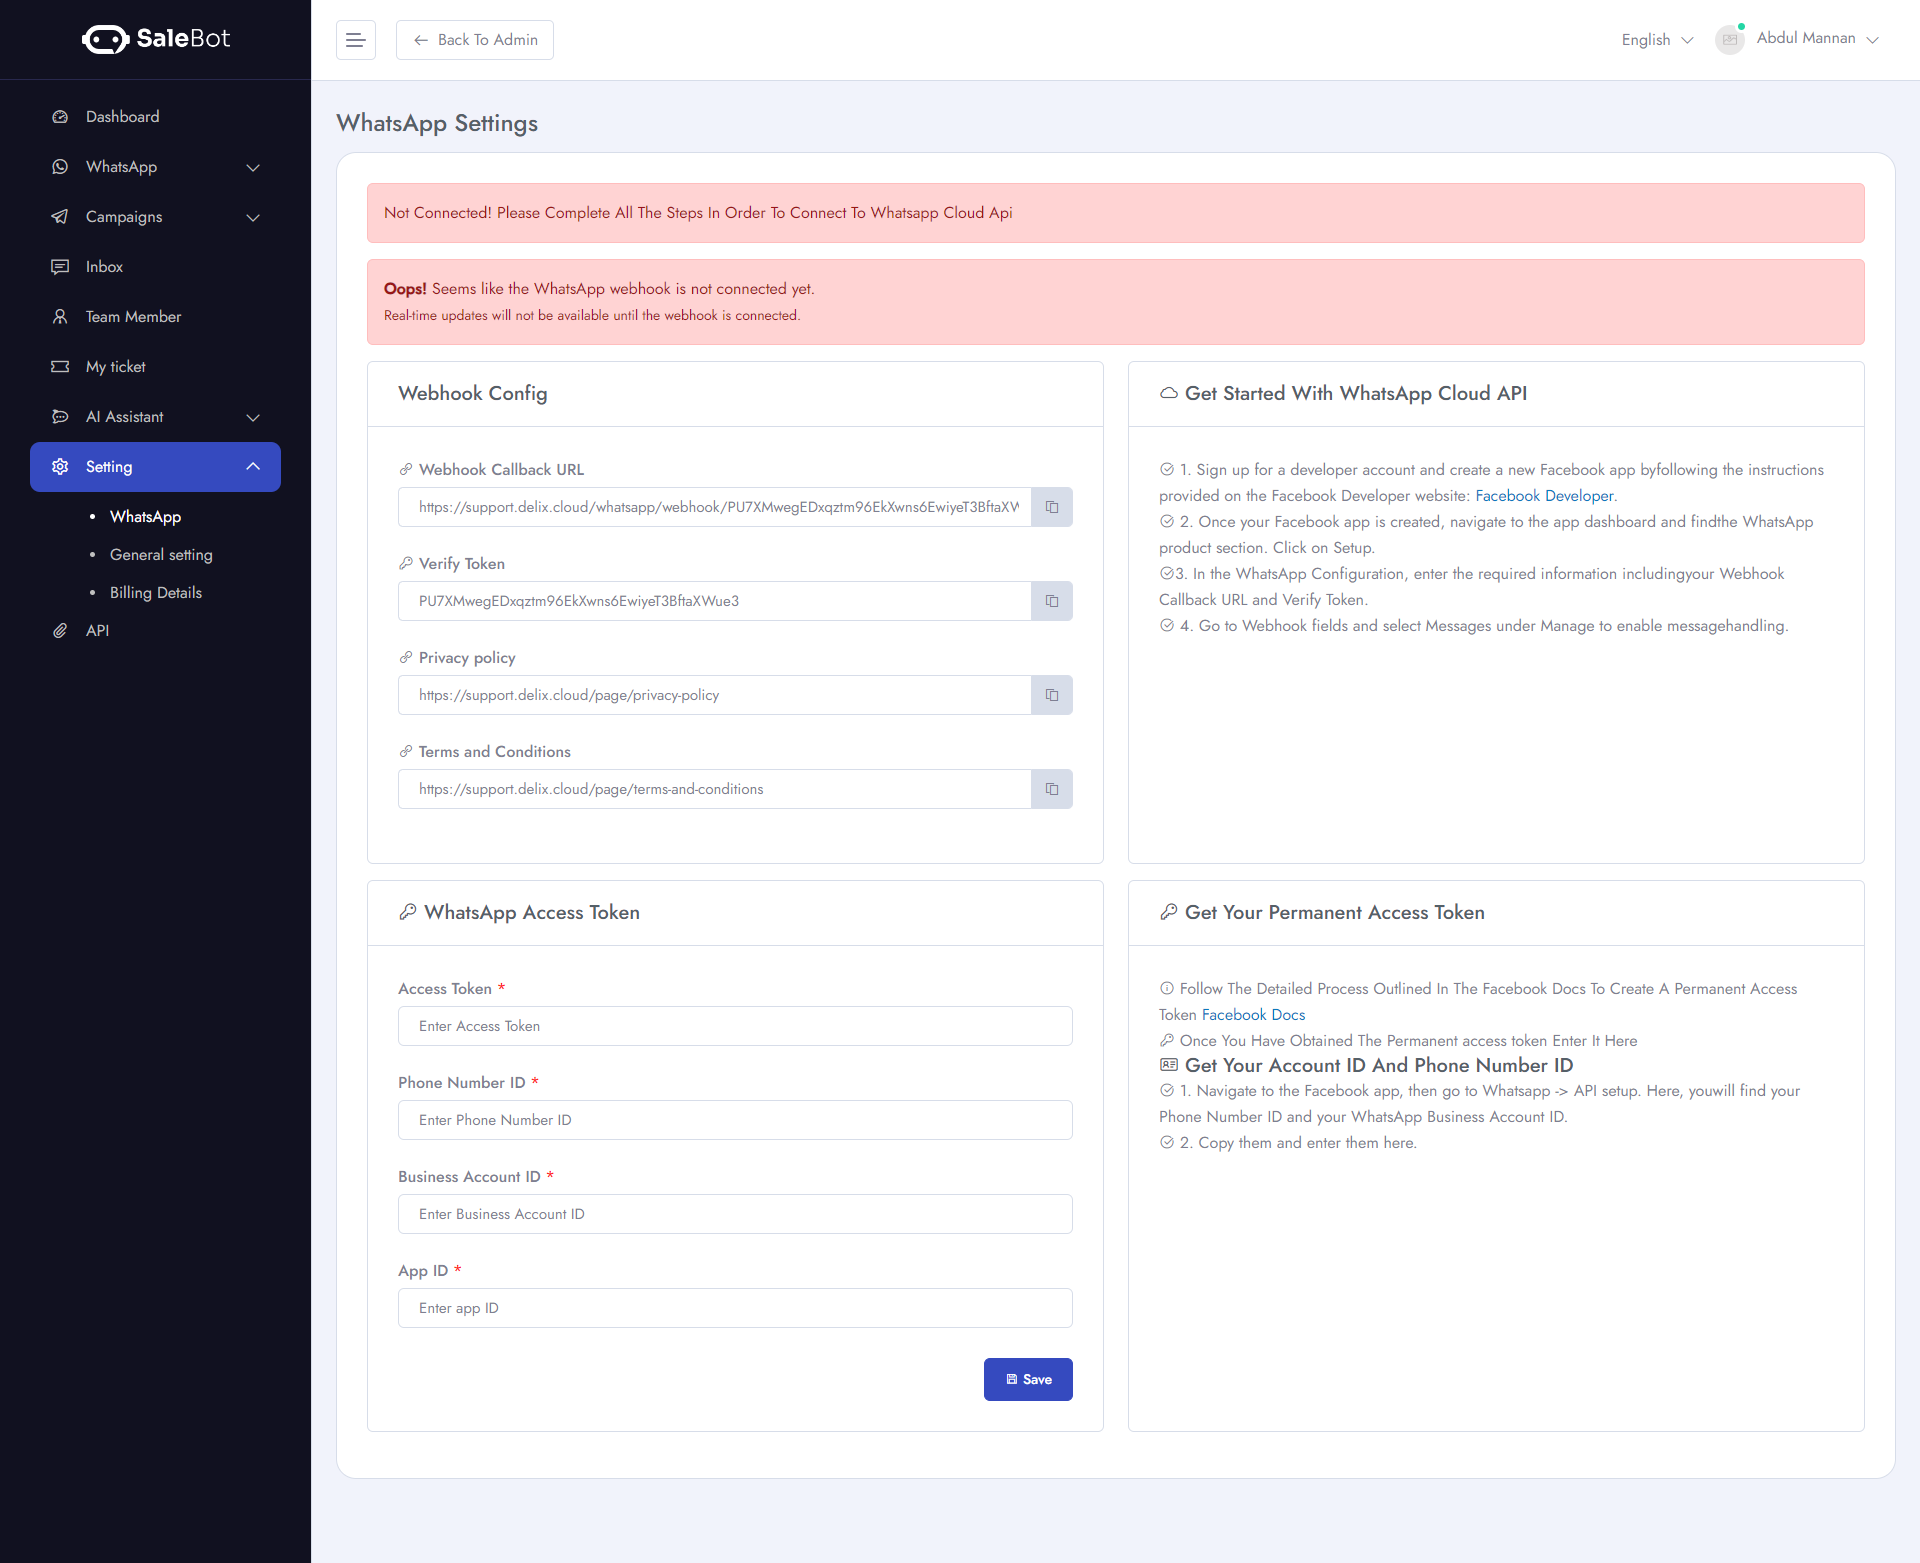
Task: Copy the Terms and Conditions URL
Action: pyautogui.click(x=1051, y=789)
